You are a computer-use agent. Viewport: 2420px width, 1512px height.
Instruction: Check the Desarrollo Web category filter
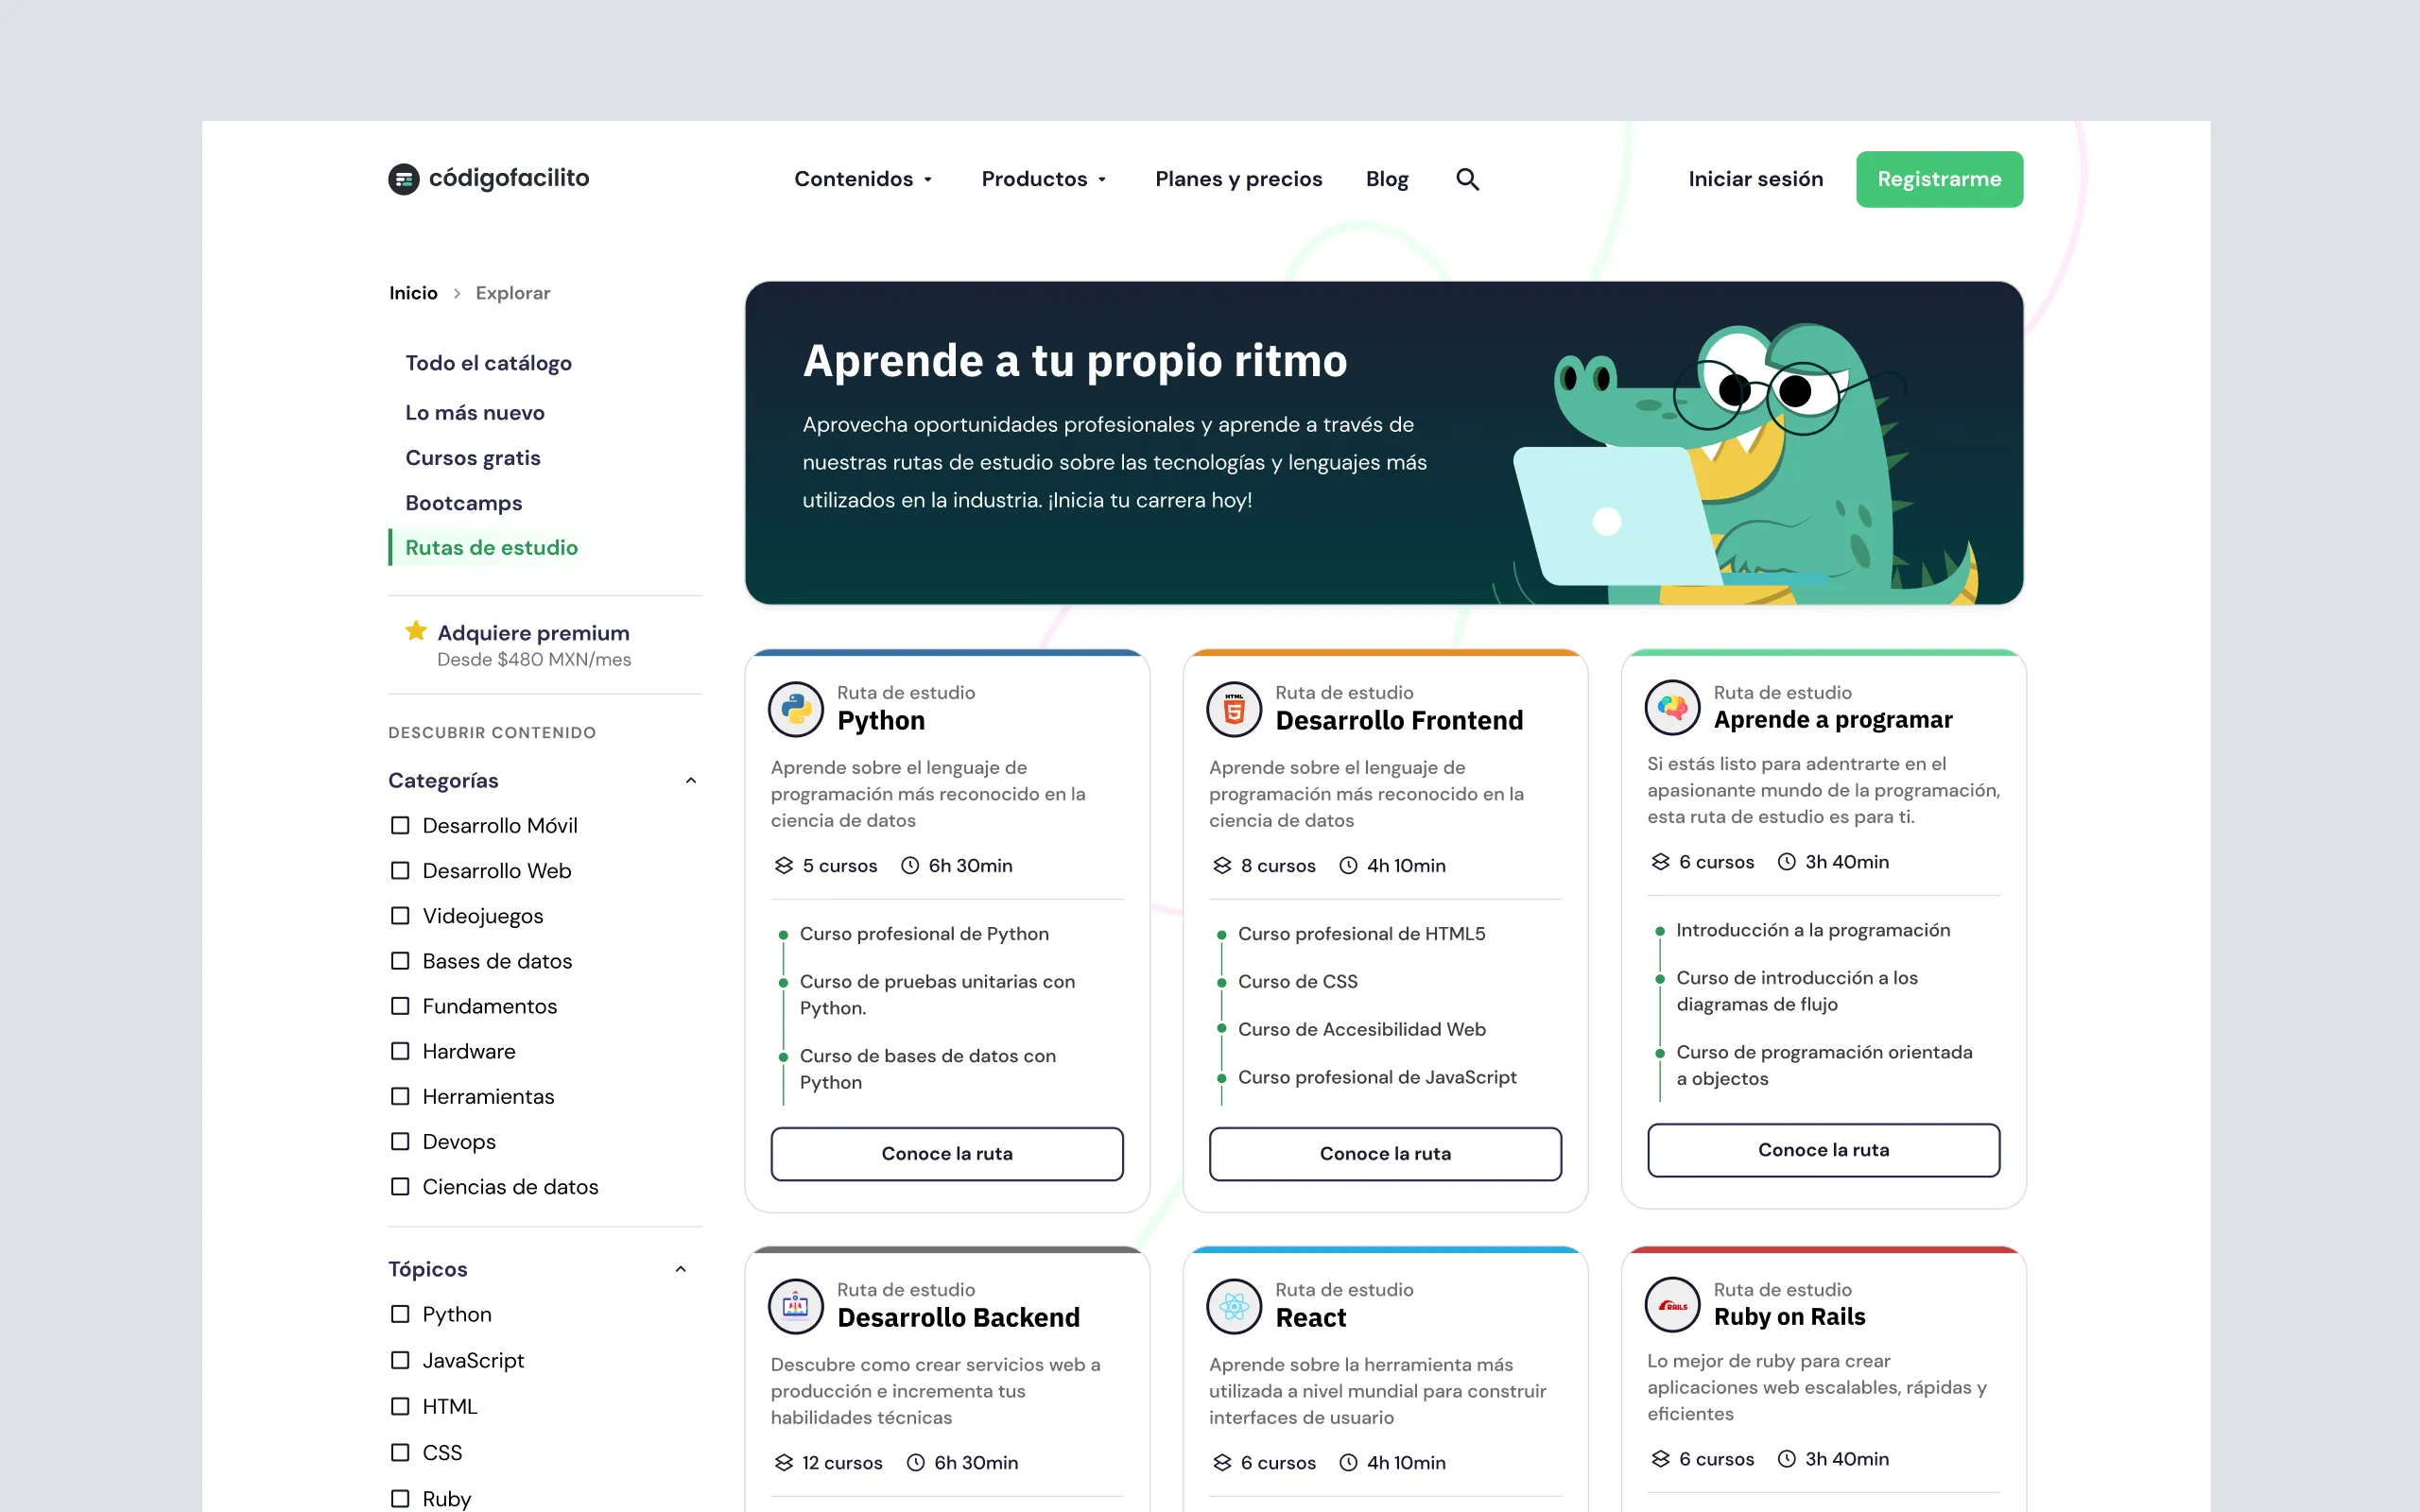coord(400,870)
